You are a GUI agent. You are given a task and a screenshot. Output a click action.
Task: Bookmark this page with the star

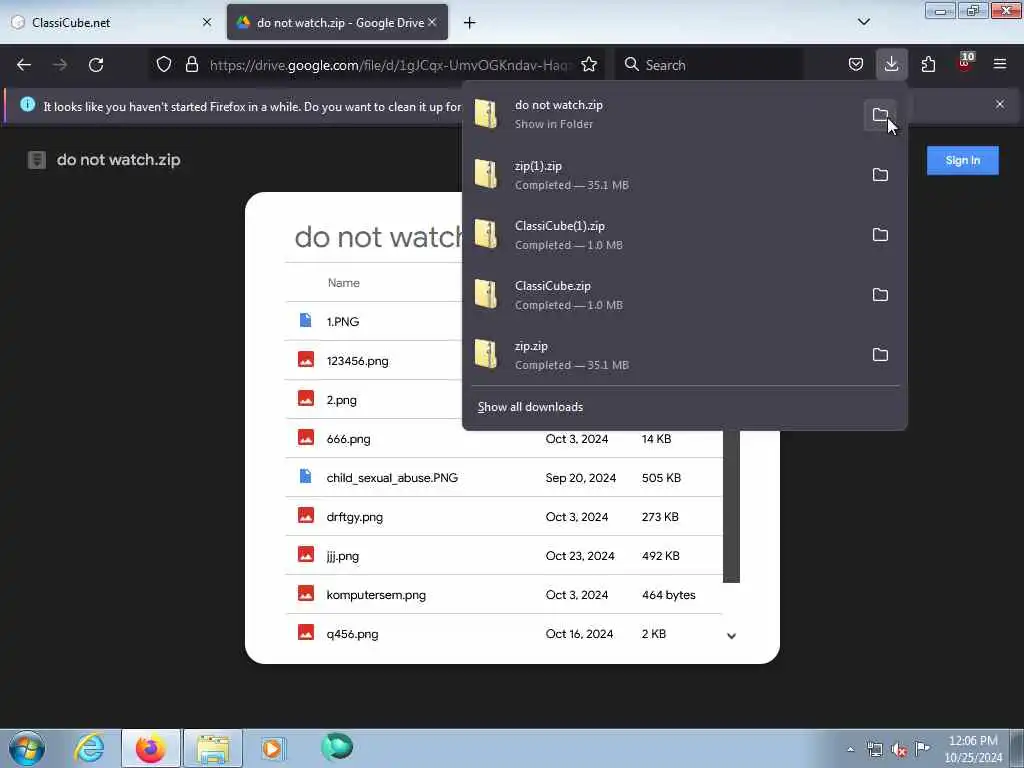[589, 65]
